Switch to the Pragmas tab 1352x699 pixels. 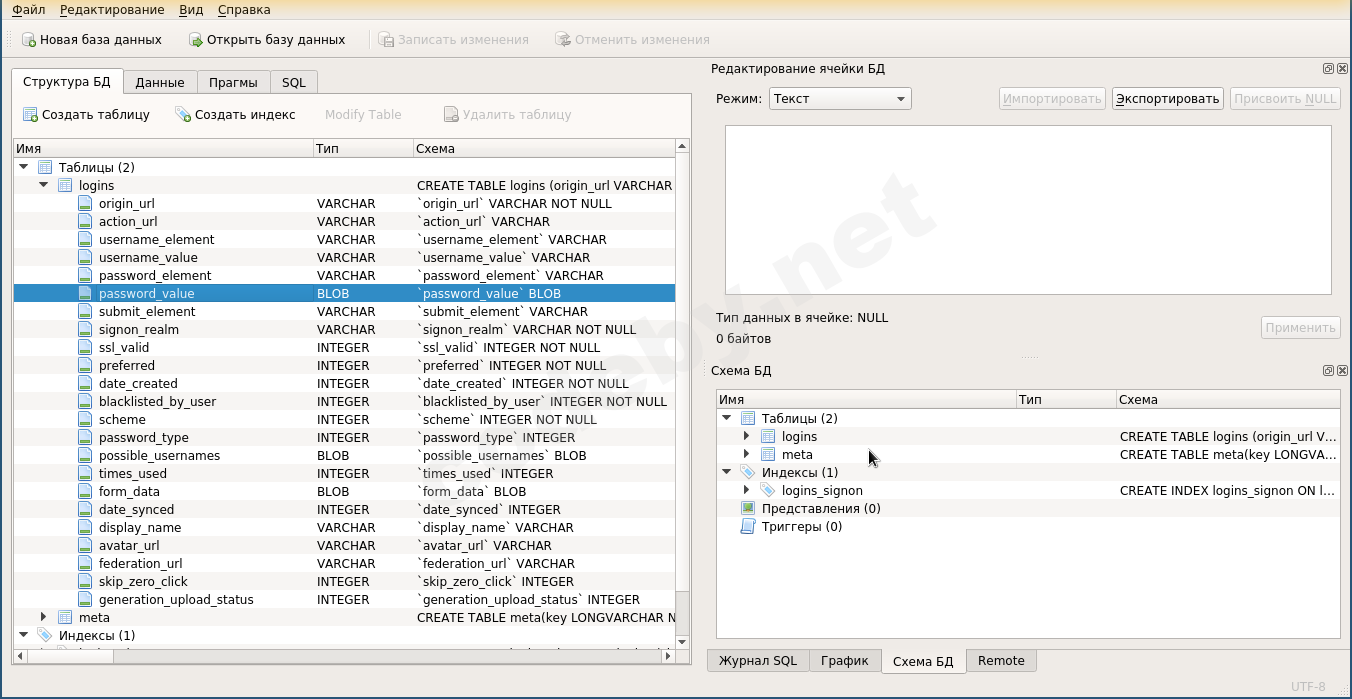click(x=232, y=83)
